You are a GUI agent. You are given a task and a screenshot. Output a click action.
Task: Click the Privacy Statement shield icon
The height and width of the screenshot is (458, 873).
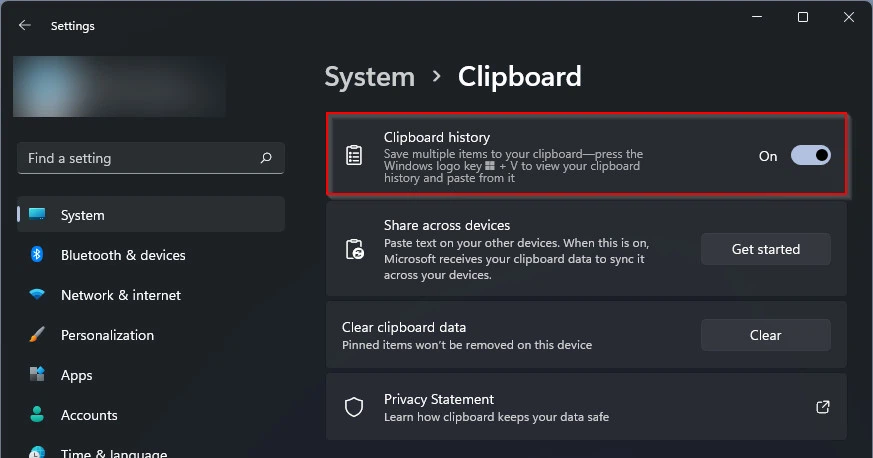point(354,407)
